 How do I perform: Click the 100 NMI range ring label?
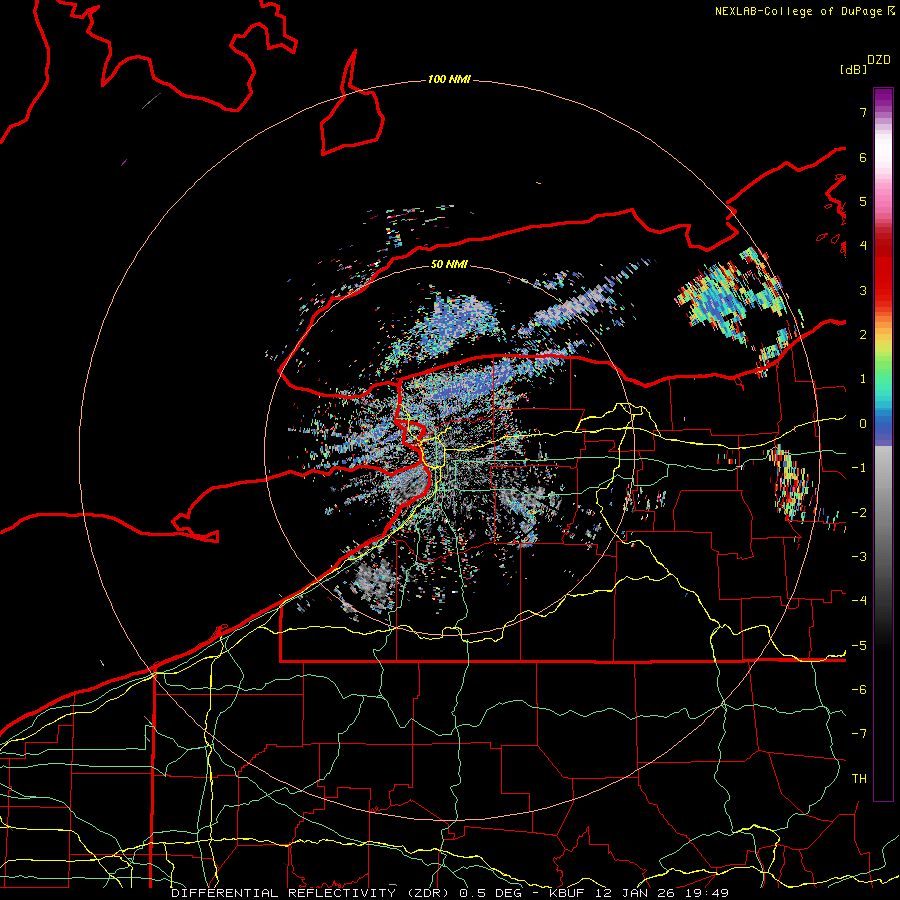pos(449,79)
